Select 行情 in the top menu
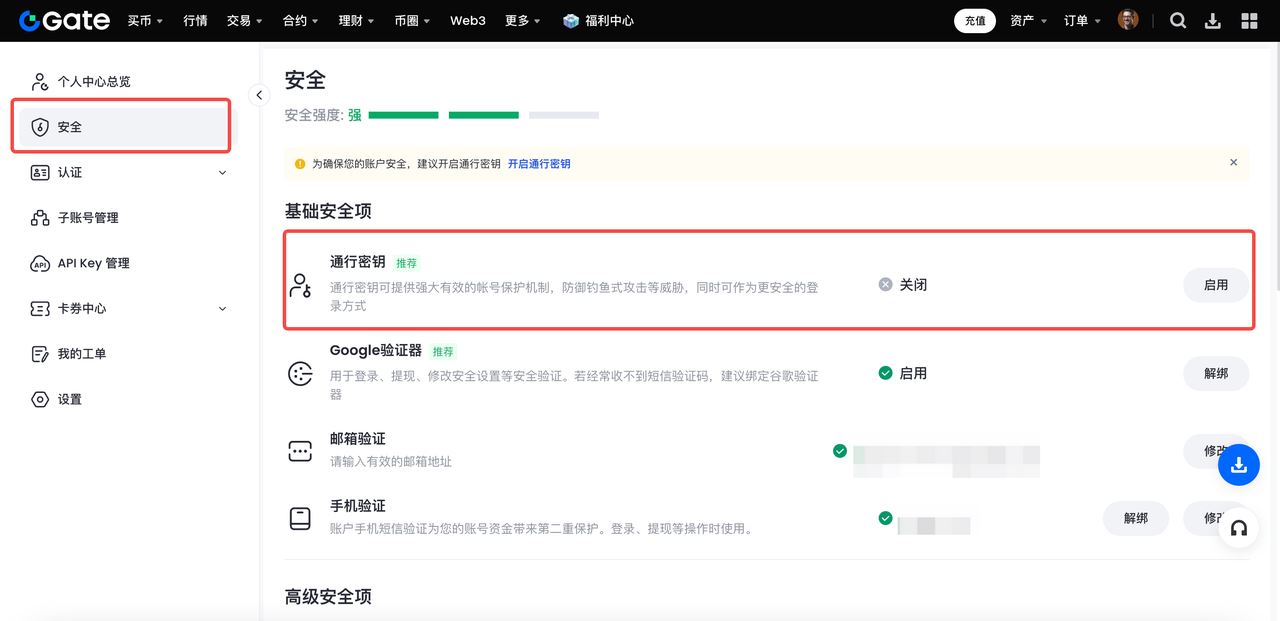 (x=195, y=20)
